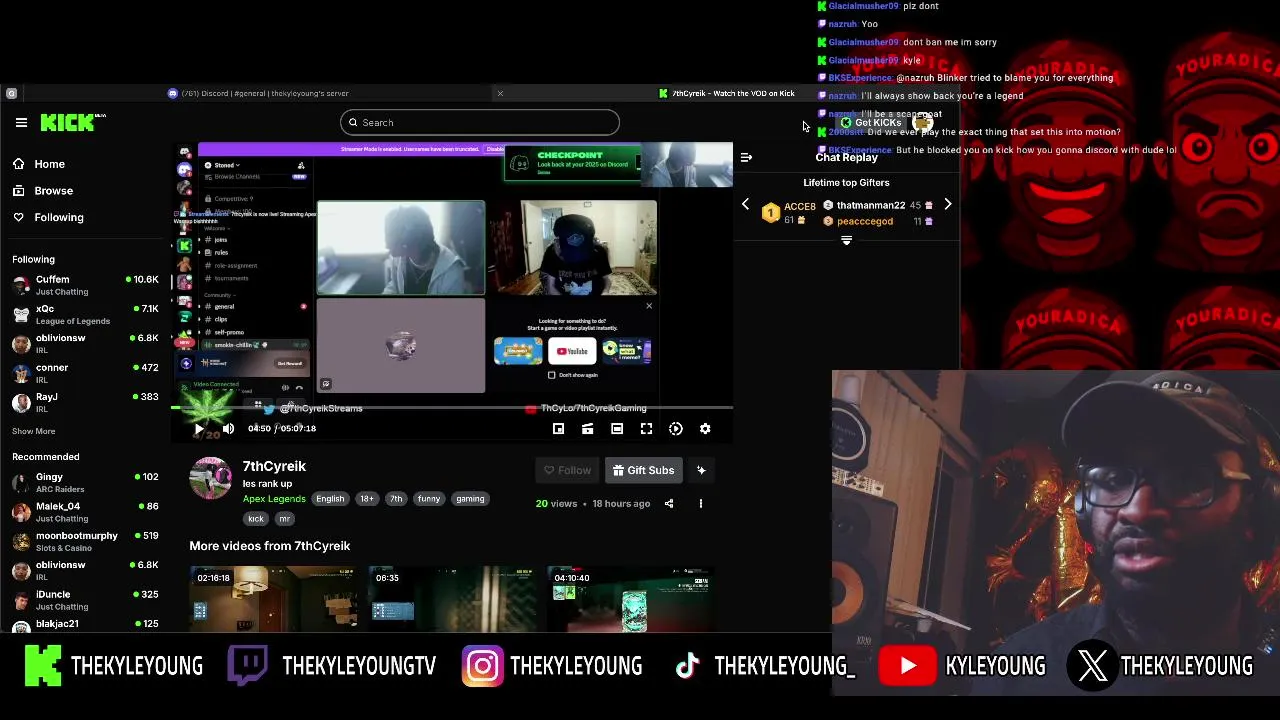Focus the Kick search field
Image resolution: width=1280 pixels, height=720 pixels.
[x=480, y=122]
